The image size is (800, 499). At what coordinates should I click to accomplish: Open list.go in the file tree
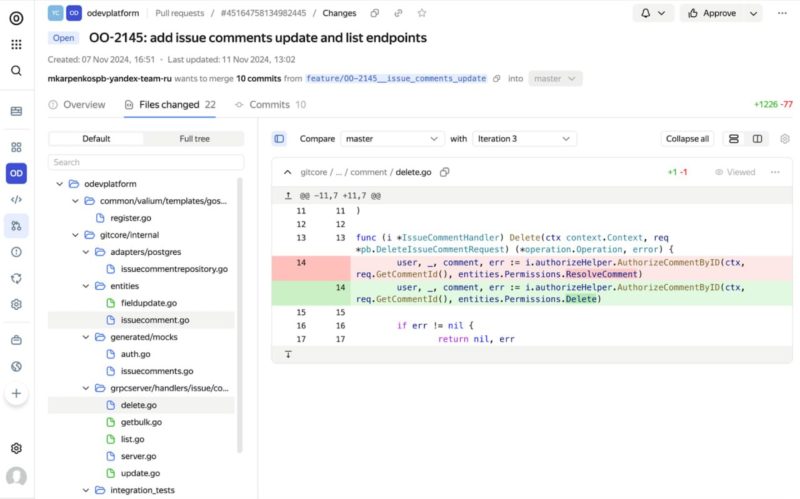(x=132, y=439)
